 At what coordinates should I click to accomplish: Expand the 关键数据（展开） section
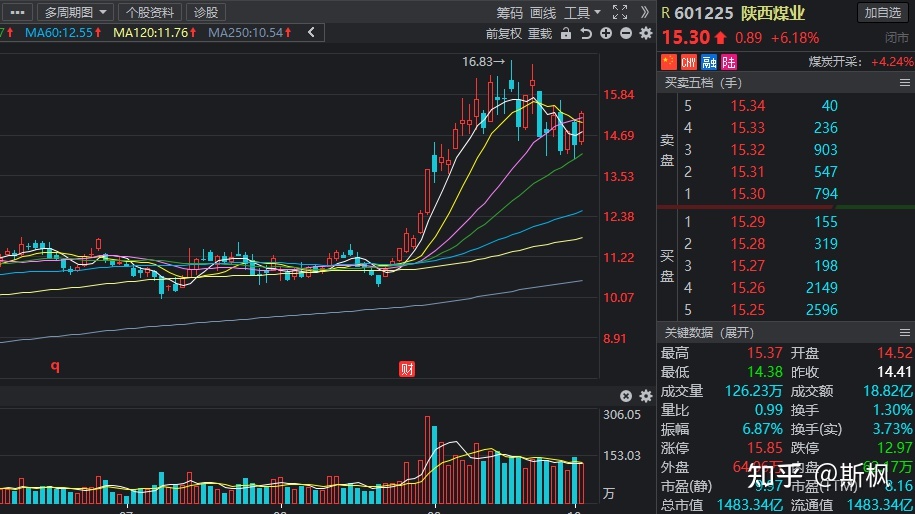709,333
